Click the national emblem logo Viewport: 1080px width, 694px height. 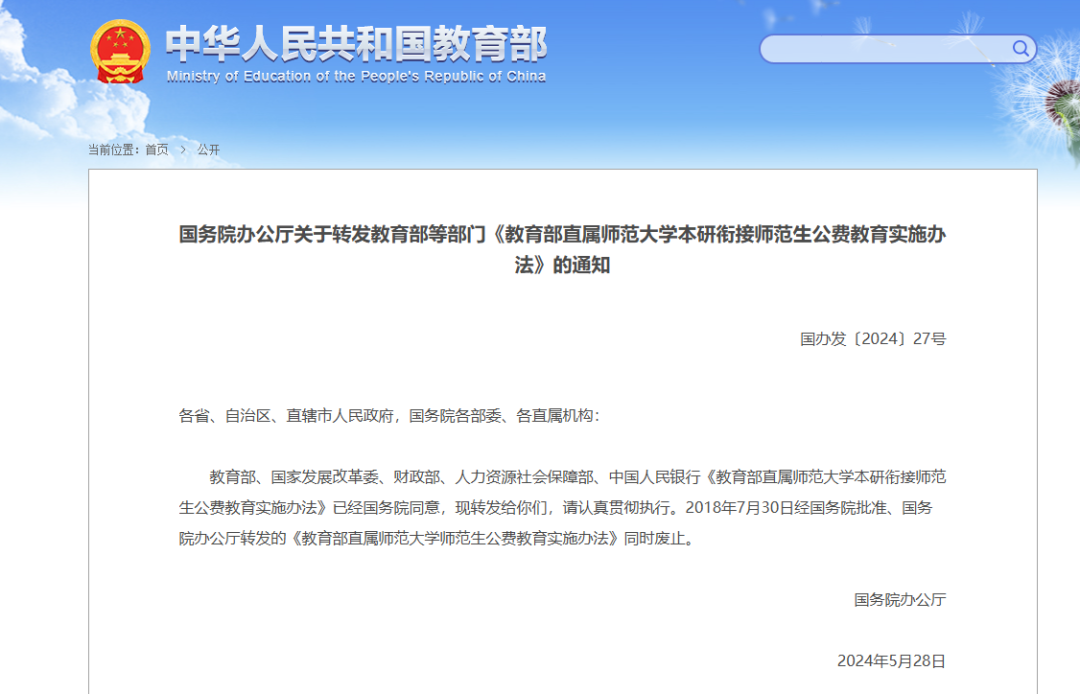pyautogui.click(x=120, y=52)
